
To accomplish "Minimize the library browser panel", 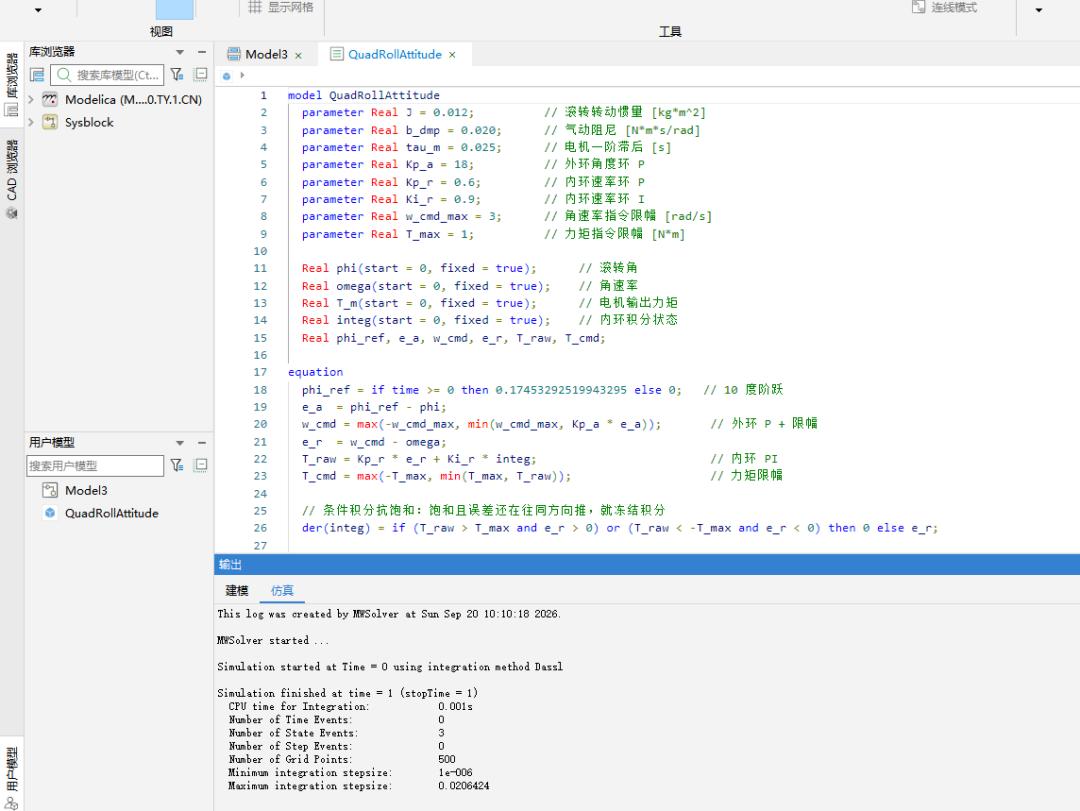I will (202, 52).
